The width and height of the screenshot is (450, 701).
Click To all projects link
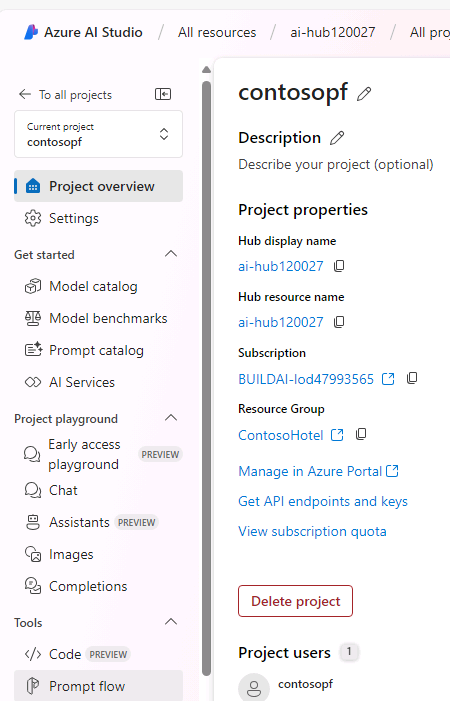click(x=75, y=95)
